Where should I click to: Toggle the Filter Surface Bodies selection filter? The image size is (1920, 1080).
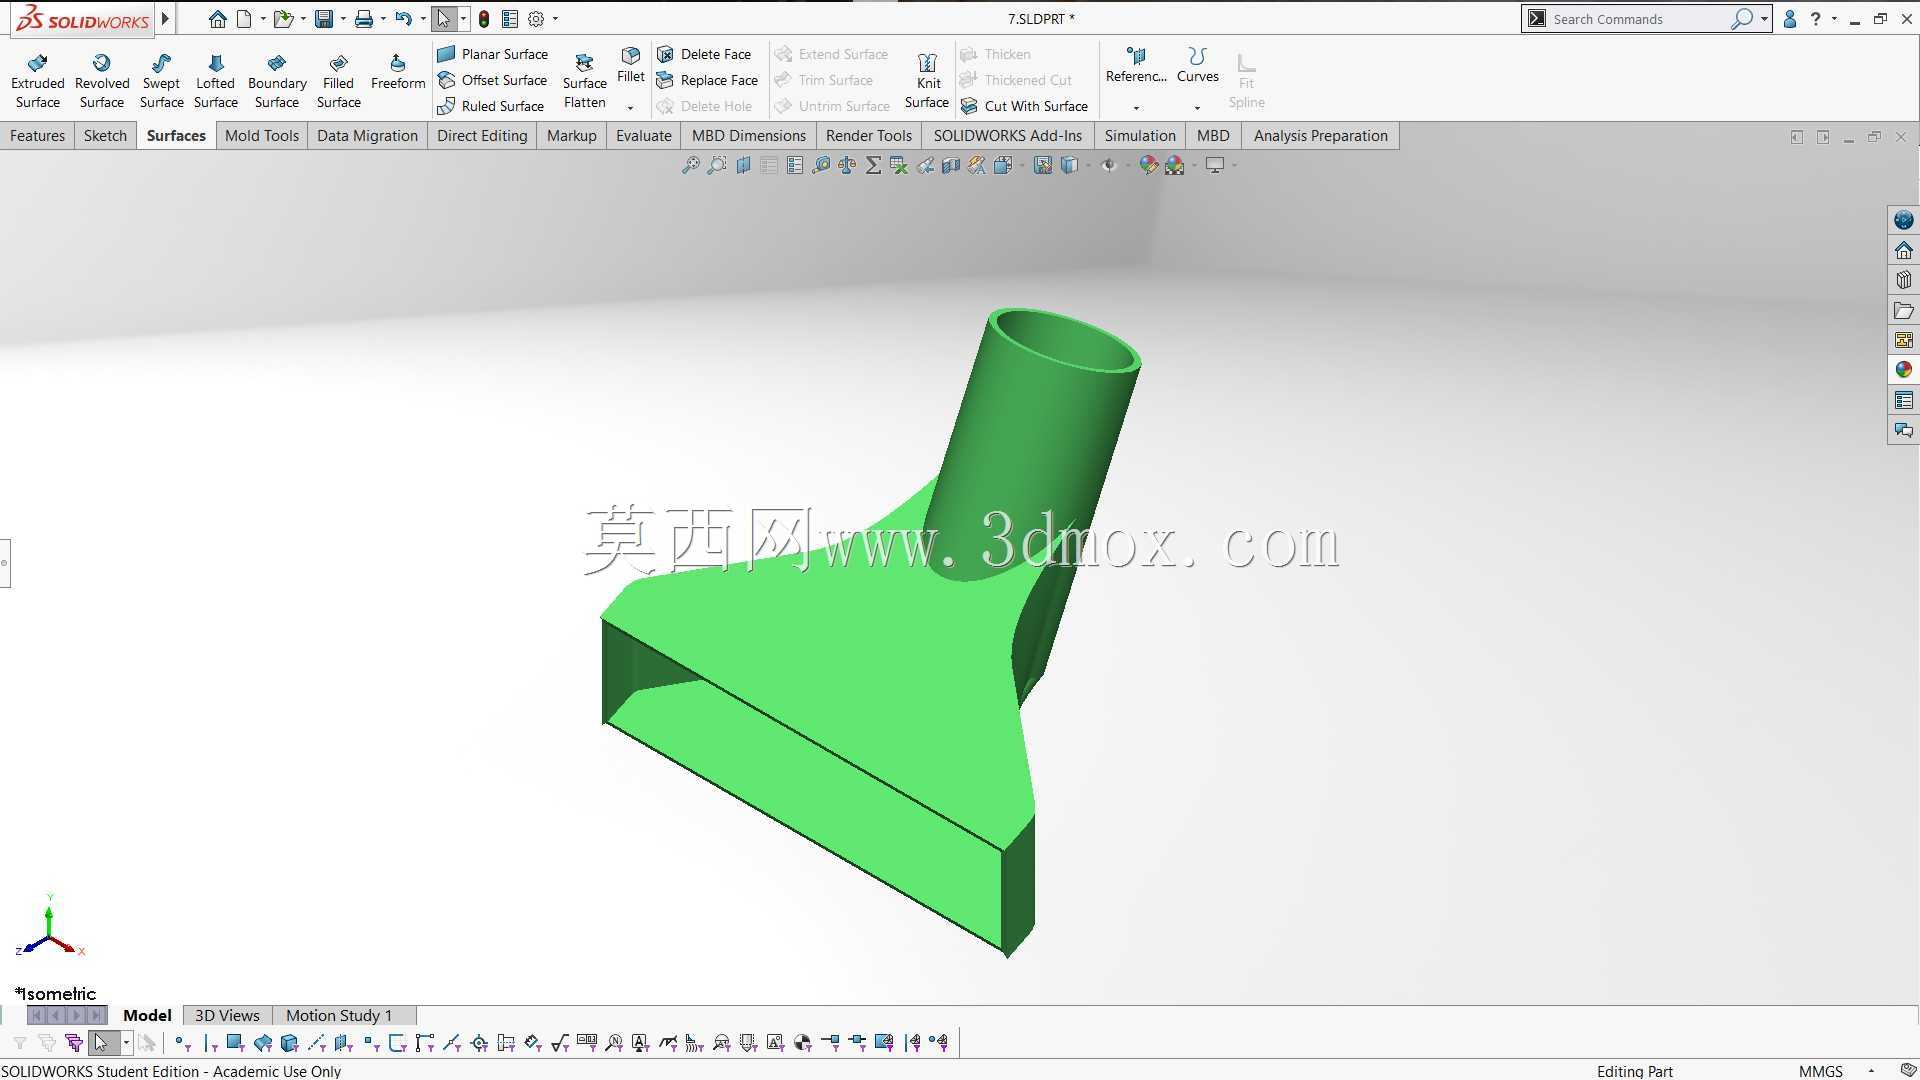pos(263,1043)
